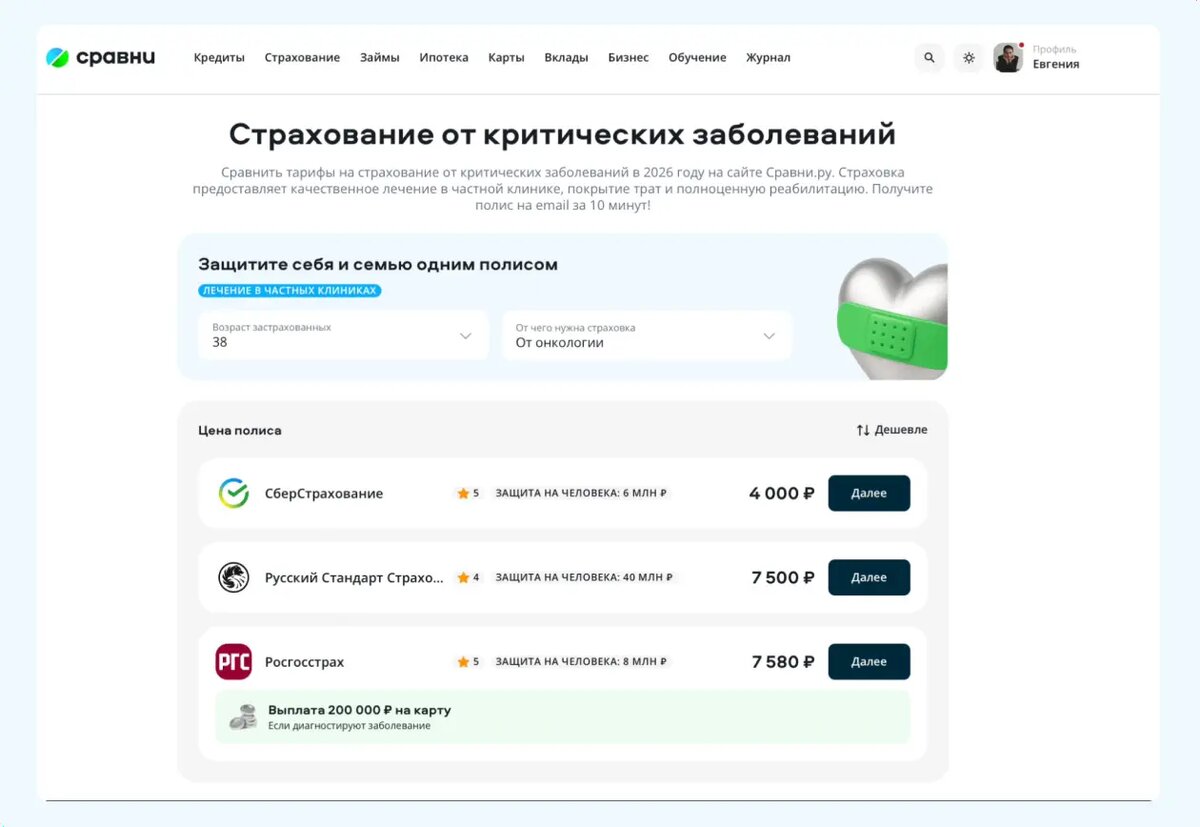This screenshot has height=827, width=1200.
Task: Click the Цена полиса heading
Action: (x=240, y=430)
